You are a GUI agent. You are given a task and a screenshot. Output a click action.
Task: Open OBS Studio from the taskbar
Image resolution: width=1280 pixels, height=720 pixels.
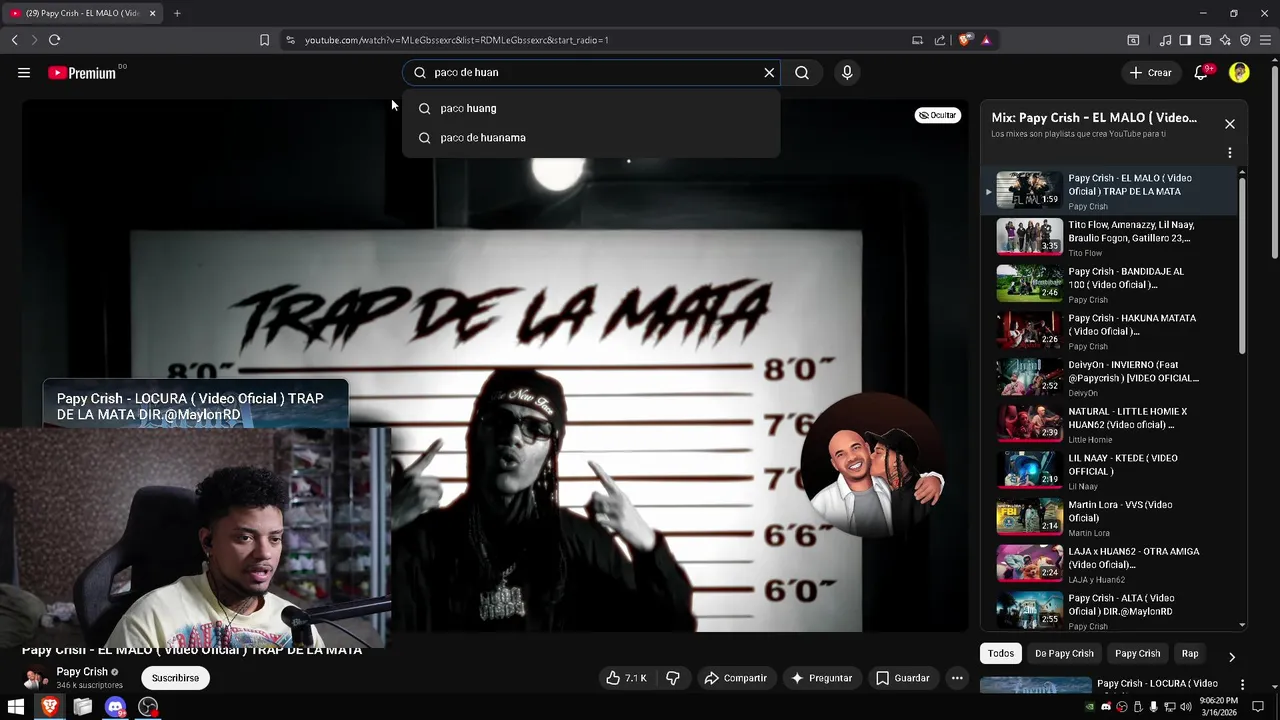(x=148, y=707)
